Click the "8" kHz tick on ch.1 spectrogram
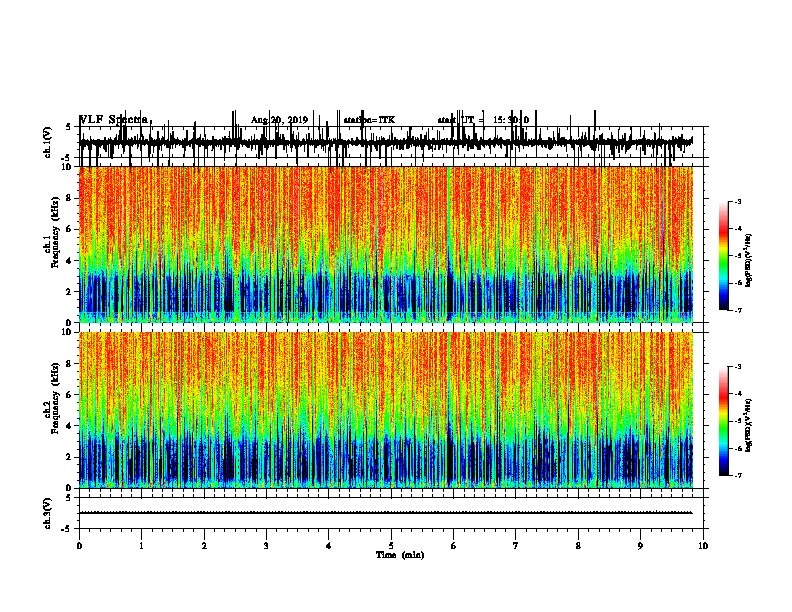 [70, 198]
